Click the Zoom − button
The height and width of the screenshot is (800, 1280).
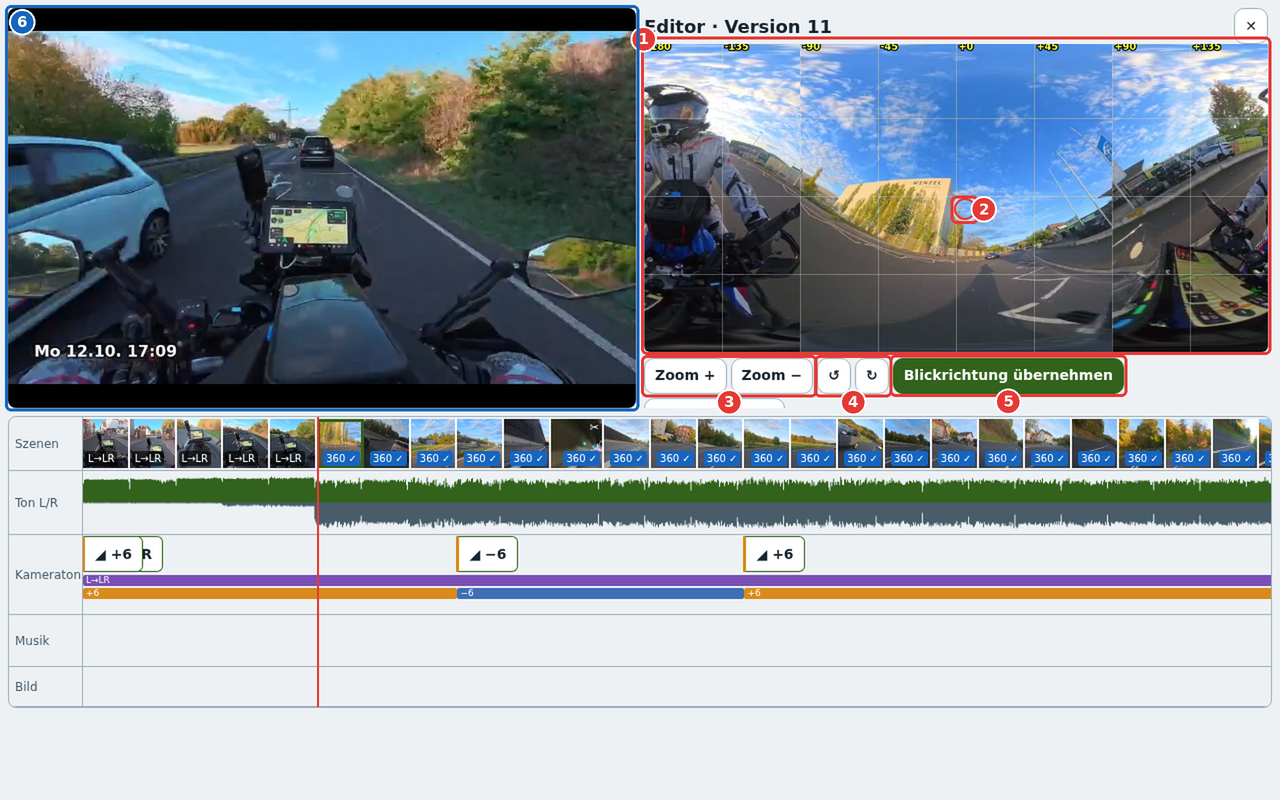(x=772, y=375)
